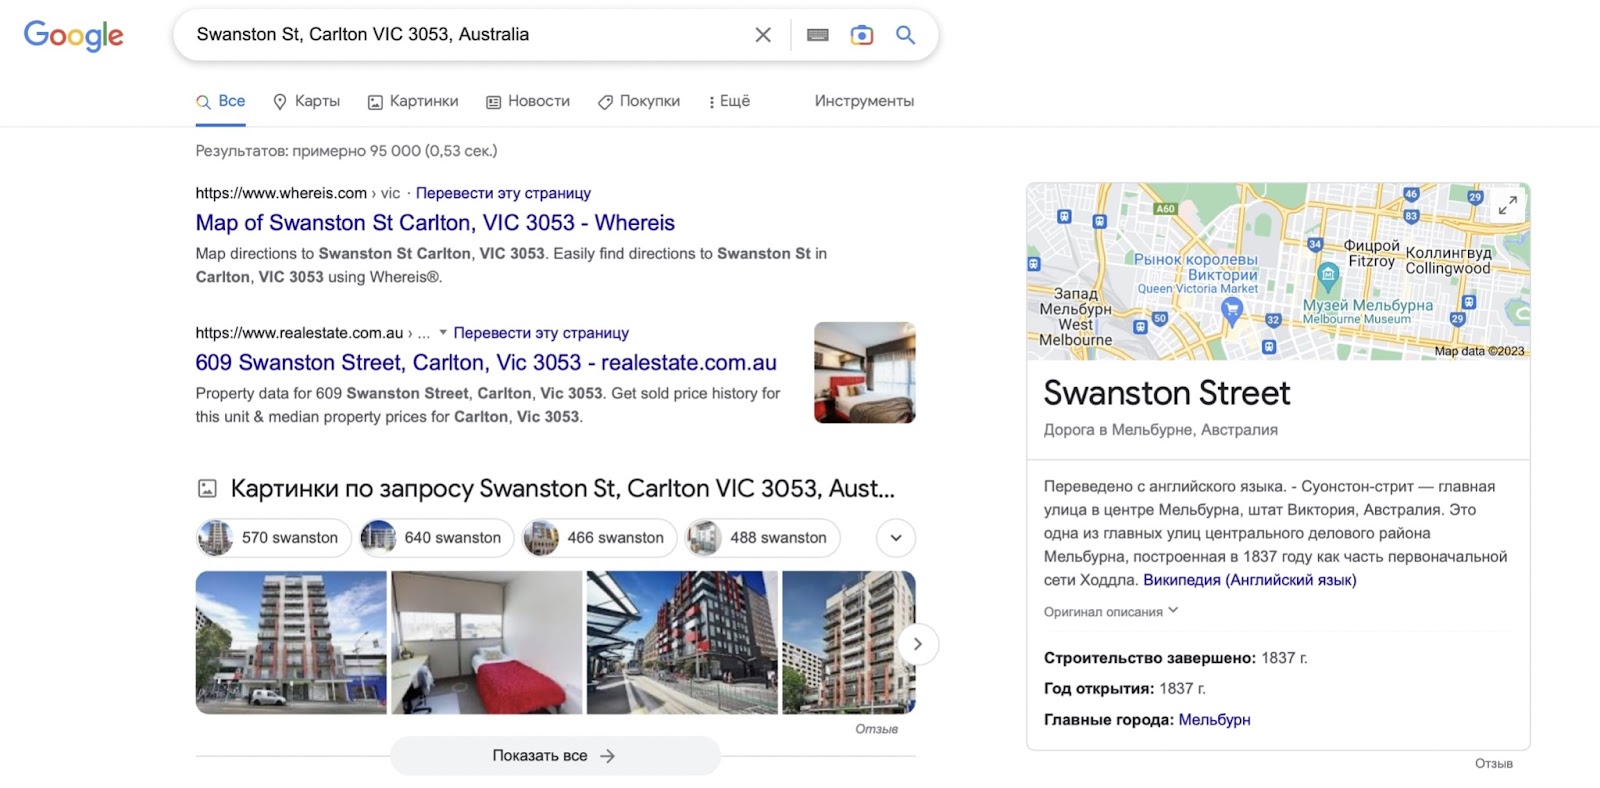
Task: Click Перевести эту страницу for realestate.com.au
Action: 541,333
